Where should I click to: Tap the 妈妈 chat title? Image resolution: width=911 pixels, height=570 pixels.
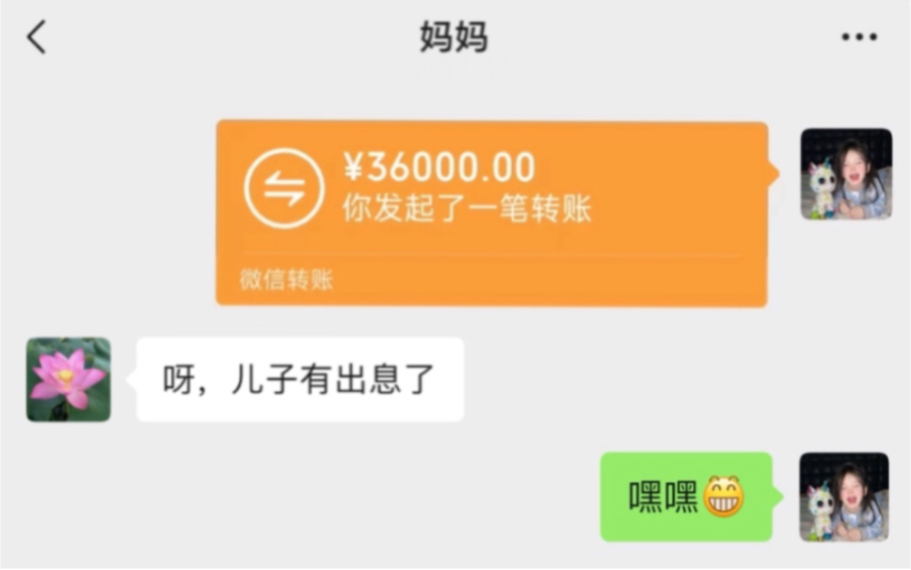tap(454, 37)
